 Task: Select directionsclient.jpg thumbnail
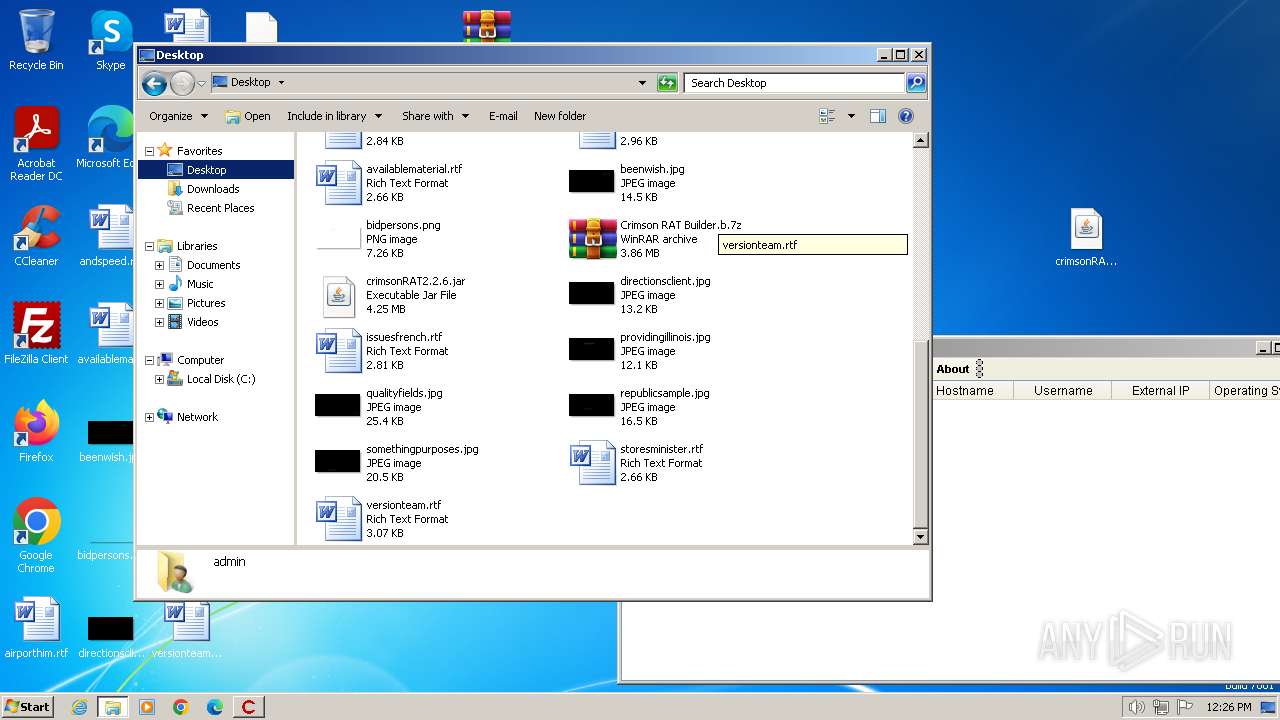tap(591, 294)
